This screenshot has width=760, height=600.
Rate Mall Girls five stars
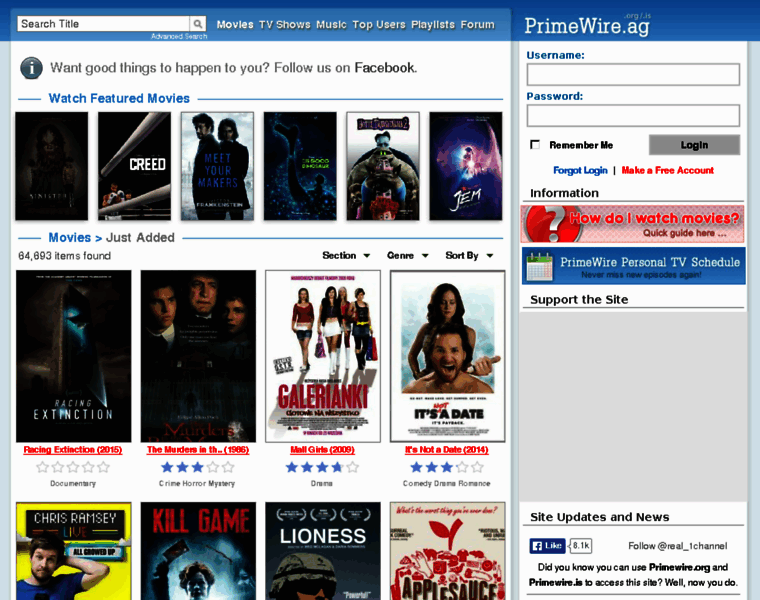352,467
